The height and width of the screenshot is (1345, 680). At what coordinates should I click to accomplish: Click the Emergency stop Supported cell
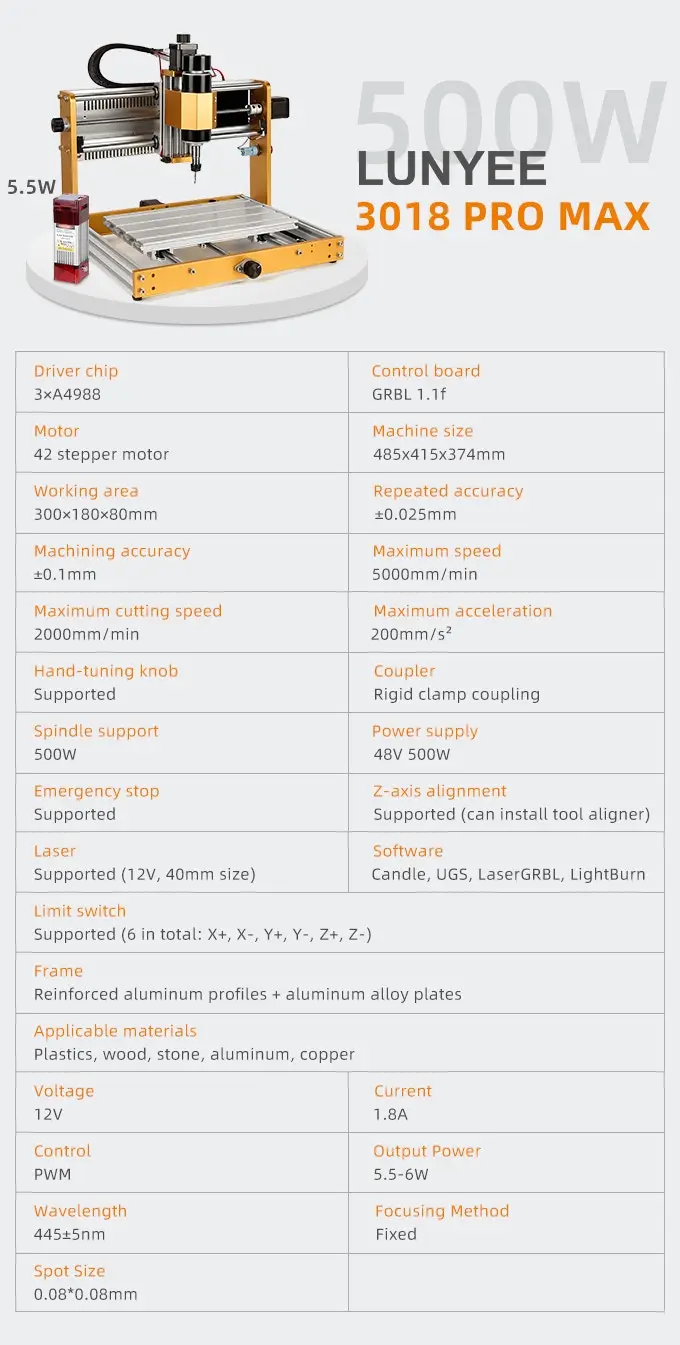click(182, 802)
